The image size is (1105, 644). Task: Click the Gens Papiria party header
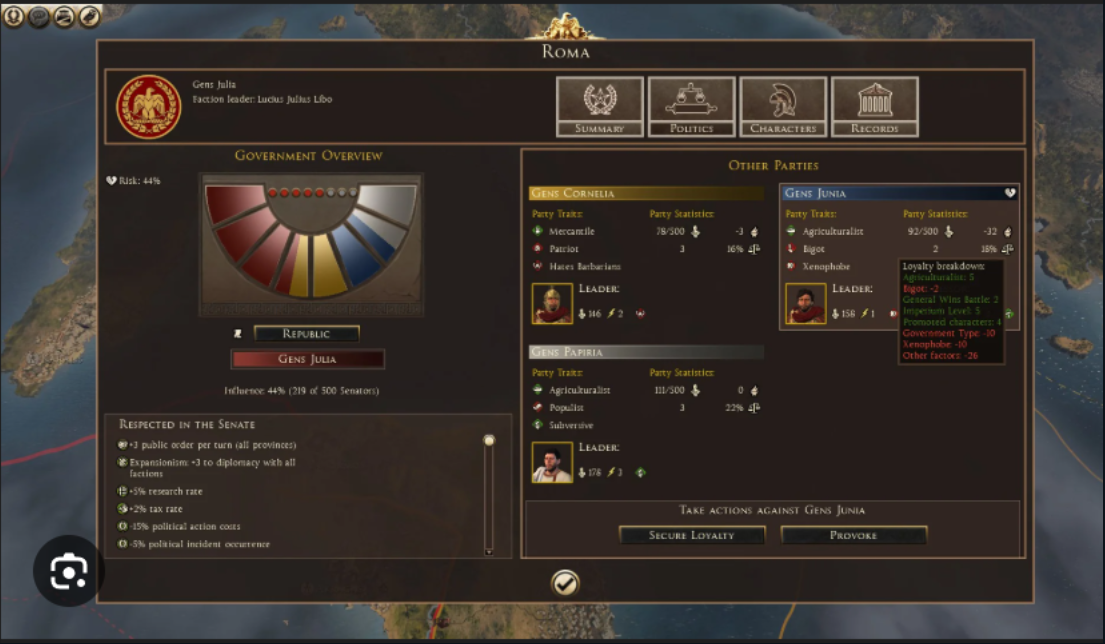(646, 352)
